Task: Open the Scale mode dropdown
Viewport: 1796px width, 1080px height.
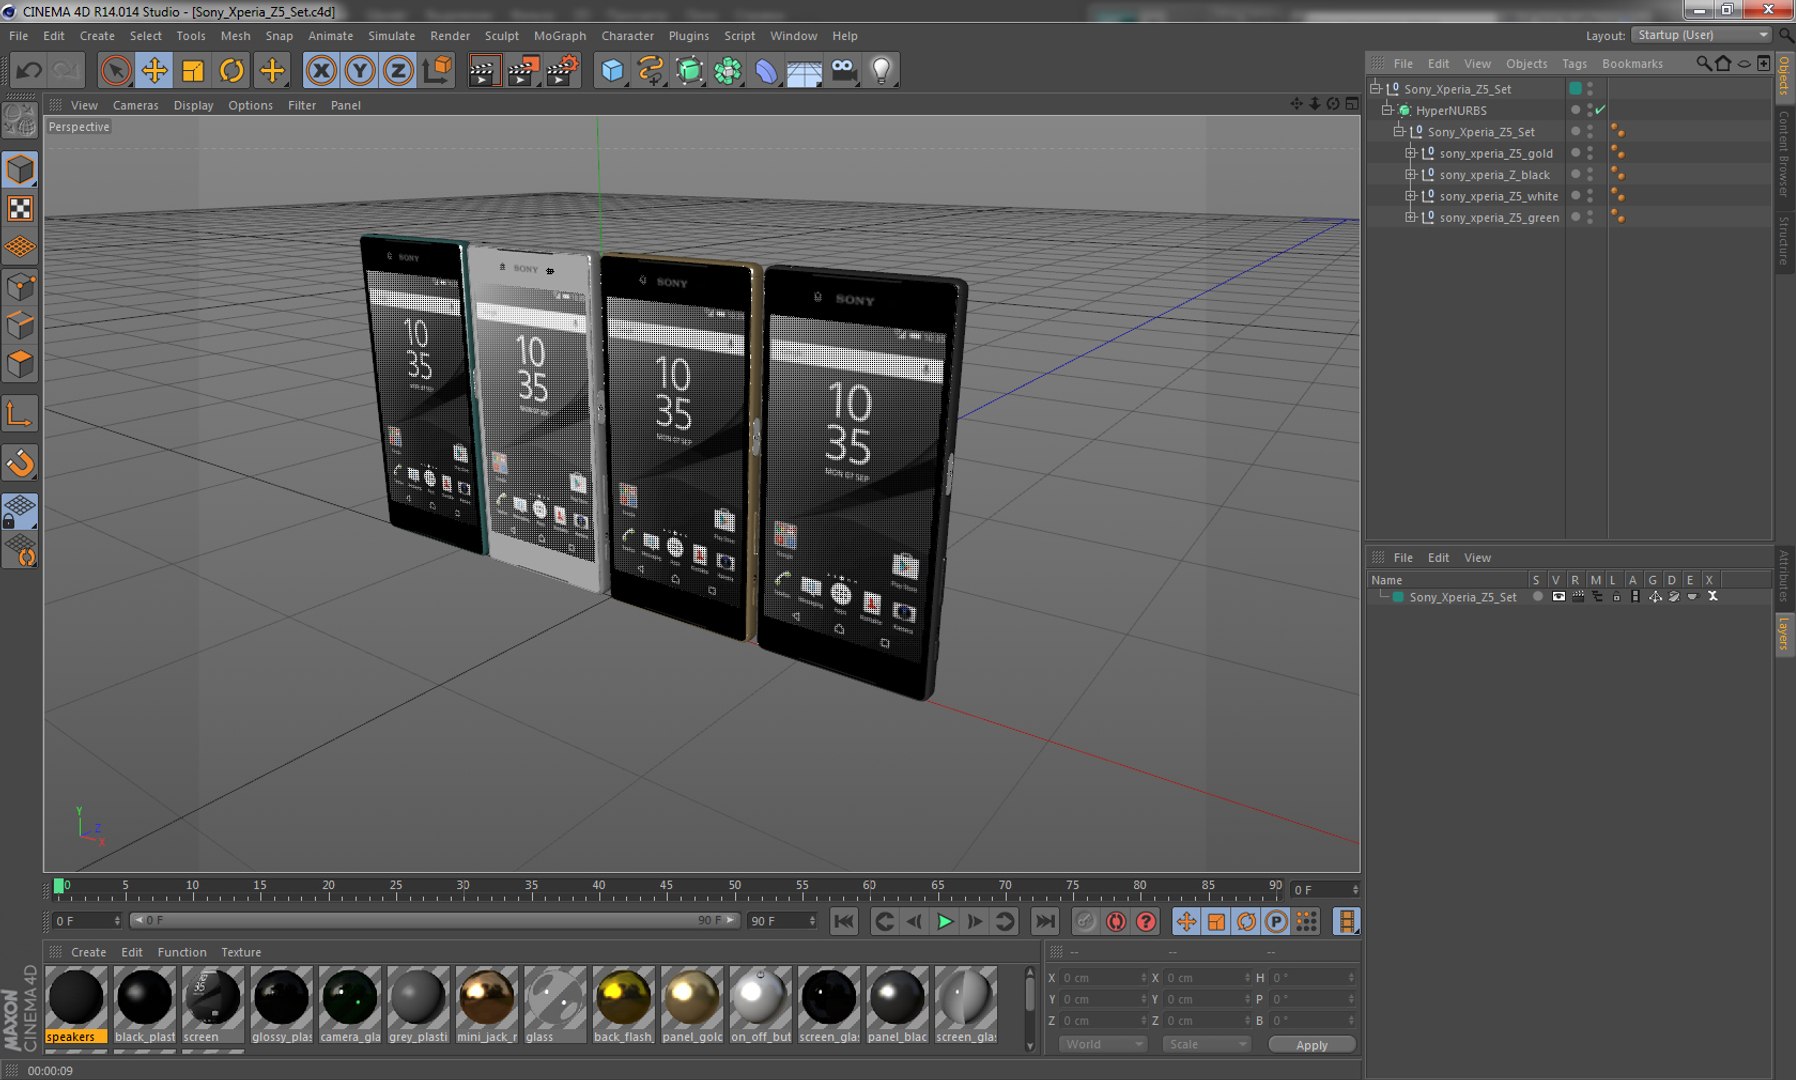Action: 1206,1044
